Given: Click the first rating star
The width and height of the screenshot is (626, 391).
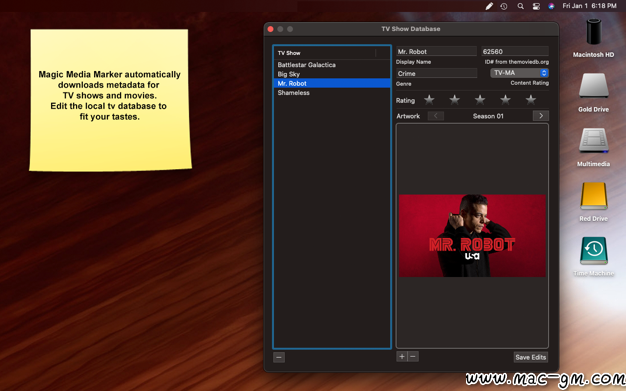Looking at the screenshot, I should click(x=429, y=100).
